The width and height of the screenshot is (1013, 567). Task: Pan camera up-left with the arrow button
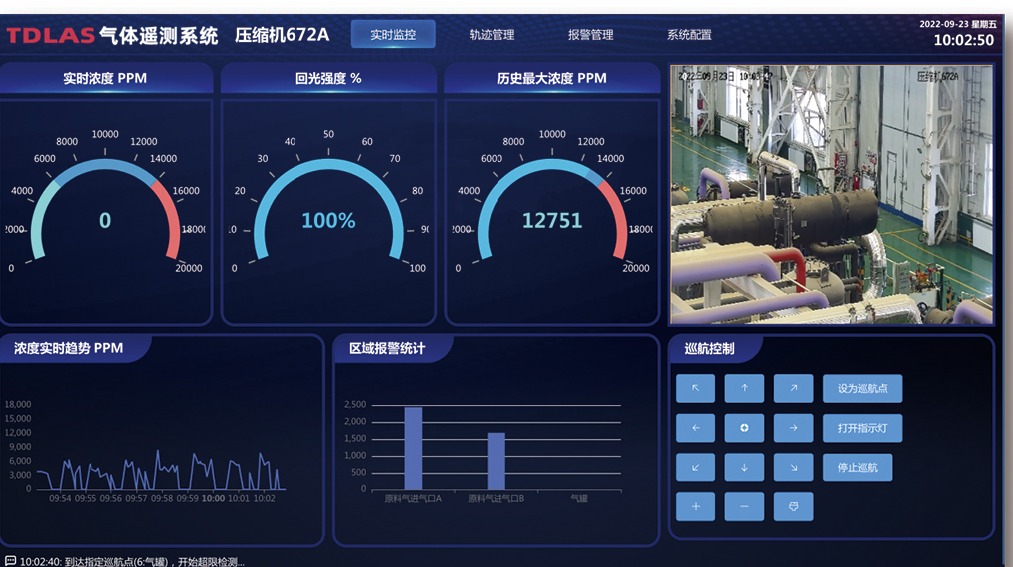click(695, 388)
